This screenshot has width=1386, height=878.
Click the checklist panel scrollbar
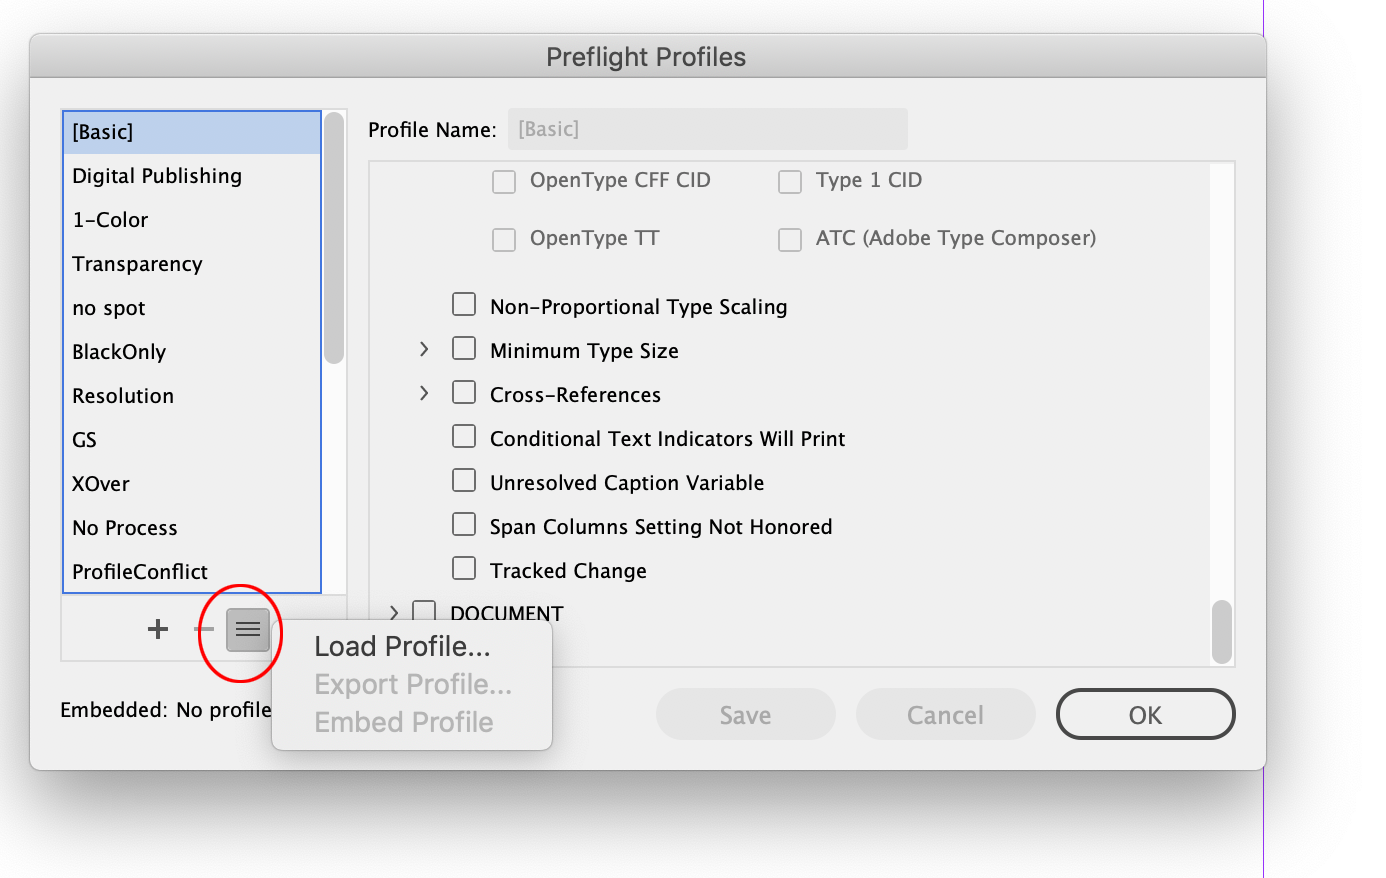click(x=1220, y=630)
